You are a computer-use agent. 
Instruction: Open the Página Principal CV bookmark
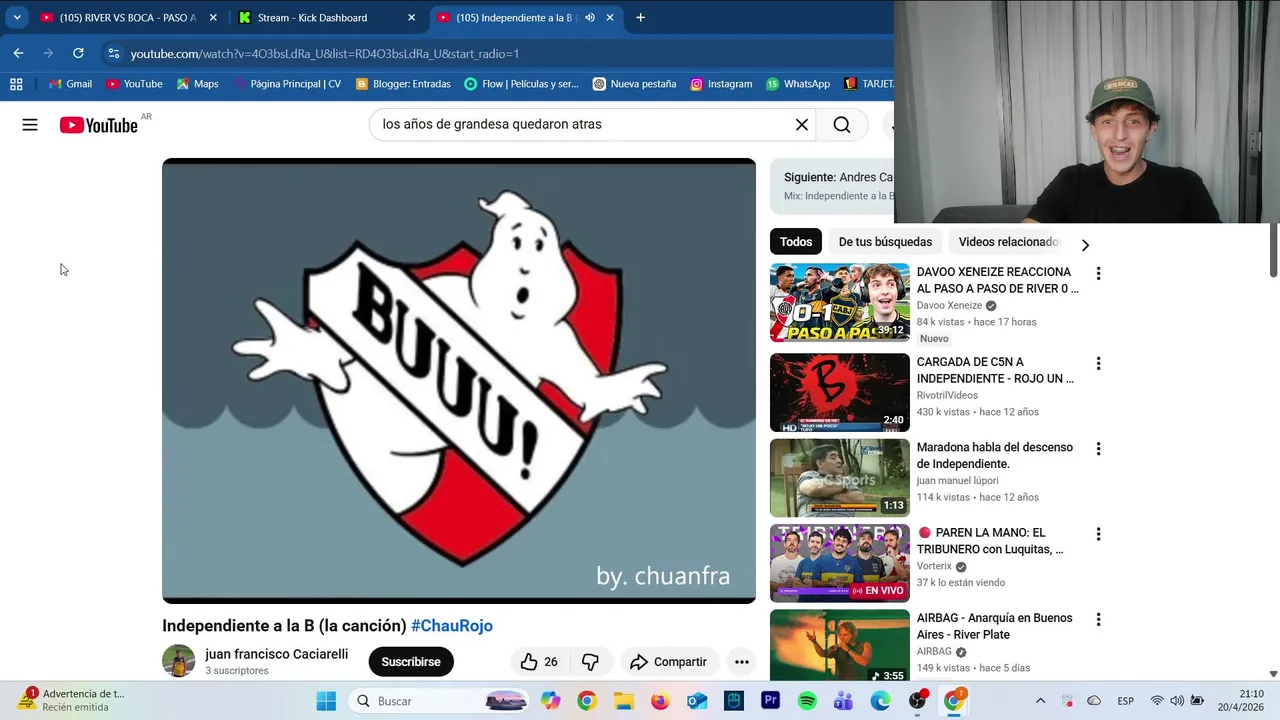[x=287, y=84]
